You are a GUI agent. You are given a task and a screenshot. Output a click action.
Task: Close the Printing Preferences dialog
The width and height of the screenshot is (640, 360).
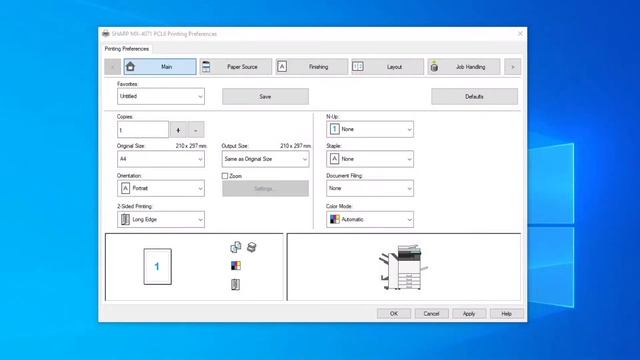click(x=520, y=33)
